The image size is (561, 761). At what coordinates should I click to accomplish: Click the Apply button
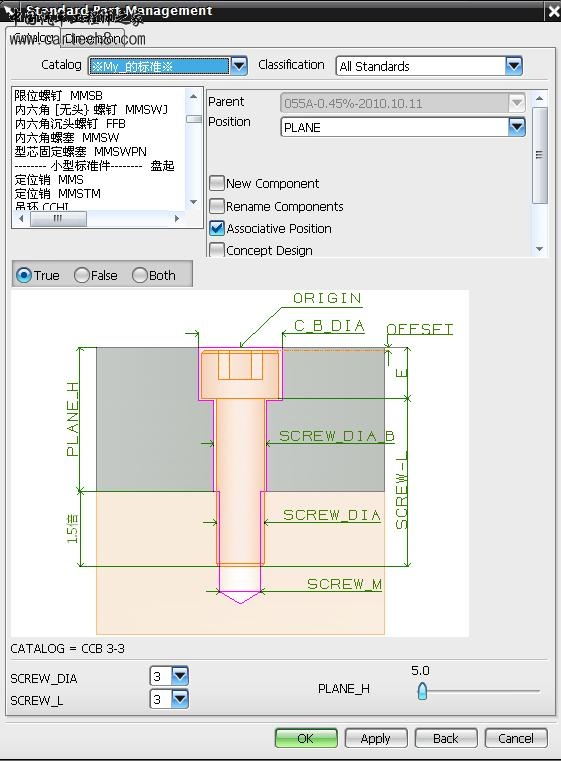click(x=376, y=738)
